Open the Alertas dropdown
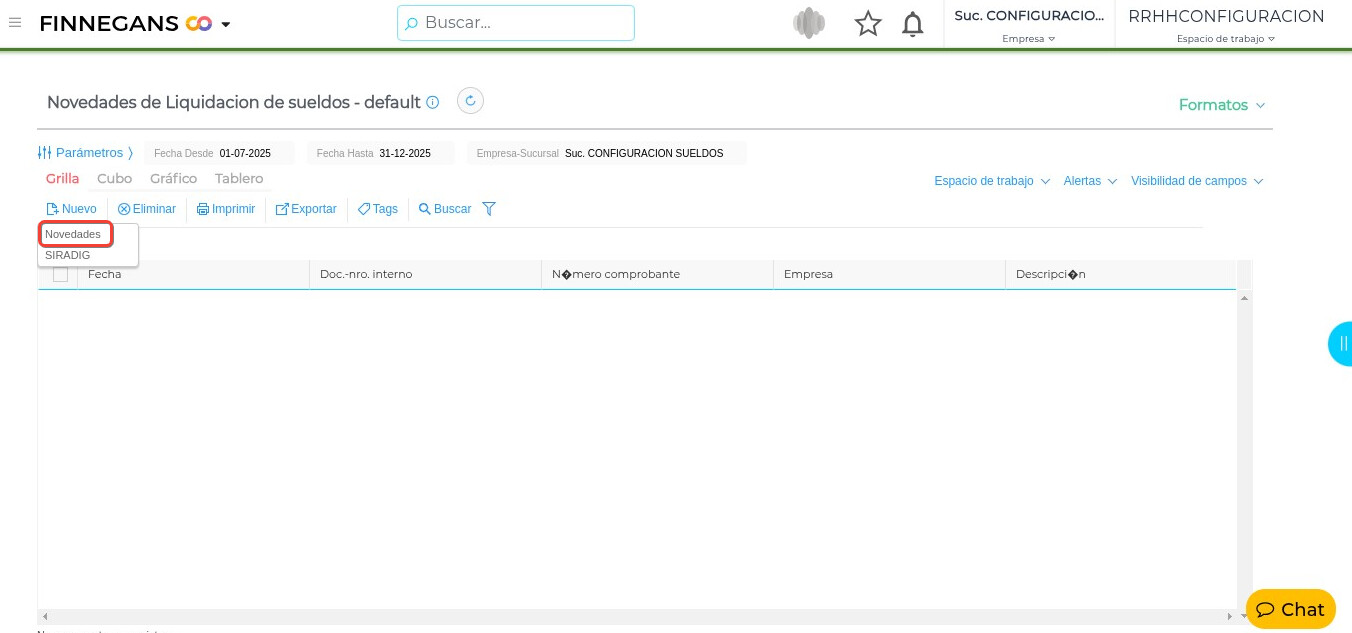This screenshot has width=1352, height=633. click(x=1090, y=181)
